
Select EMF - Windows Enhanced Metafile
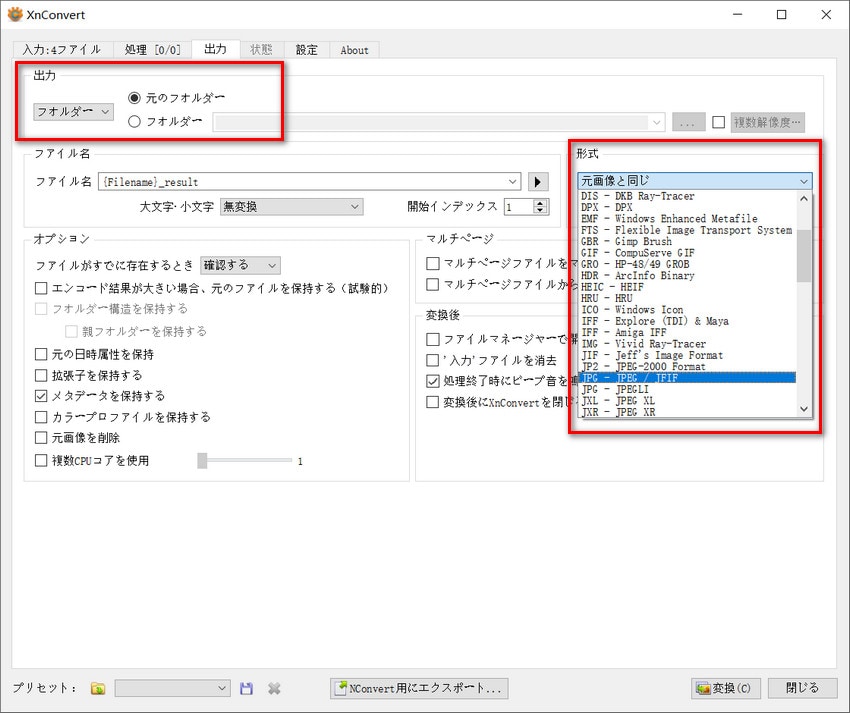[688, 219]
